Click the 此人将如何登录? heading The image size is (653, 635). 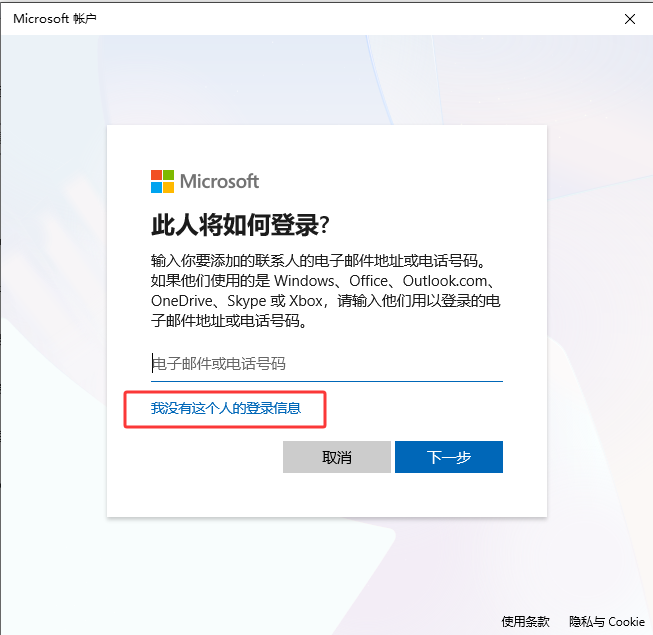click(x=240, y=225)
